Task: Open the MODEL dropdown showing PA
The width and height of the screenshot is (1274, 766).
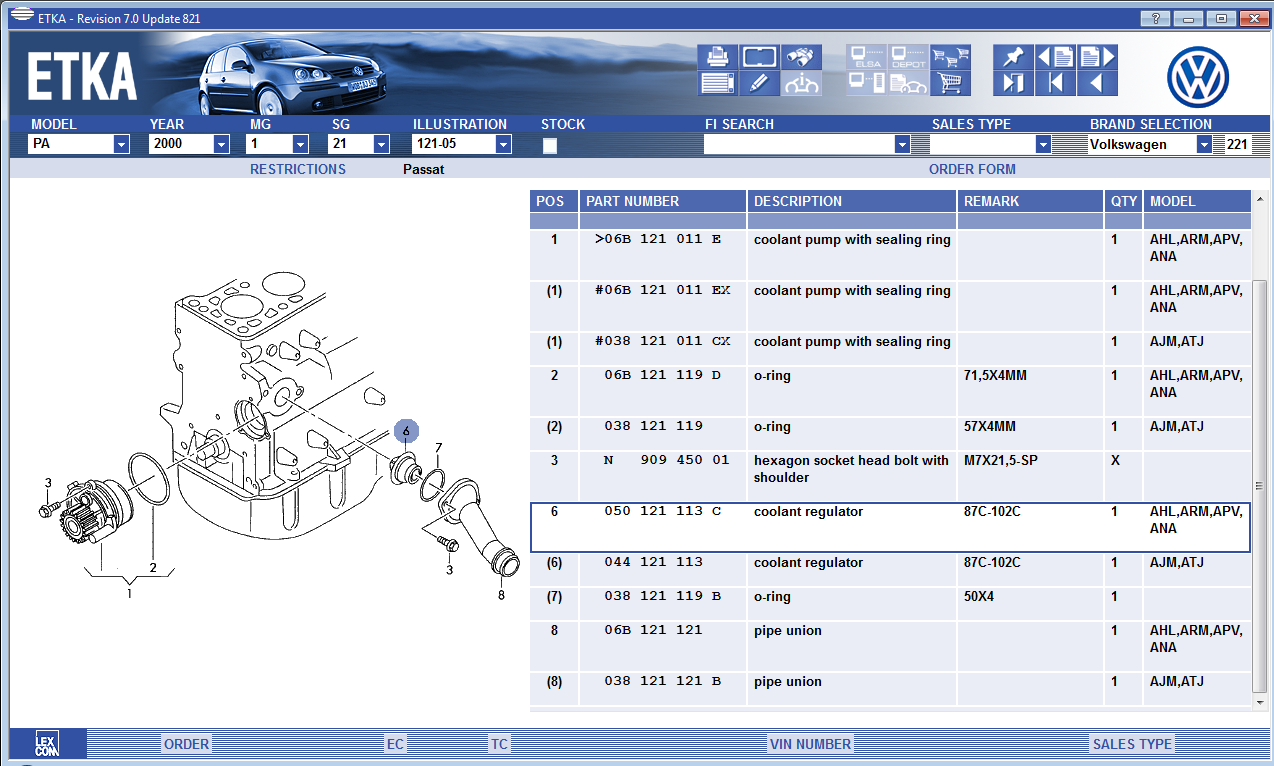Action: [80, 144]
